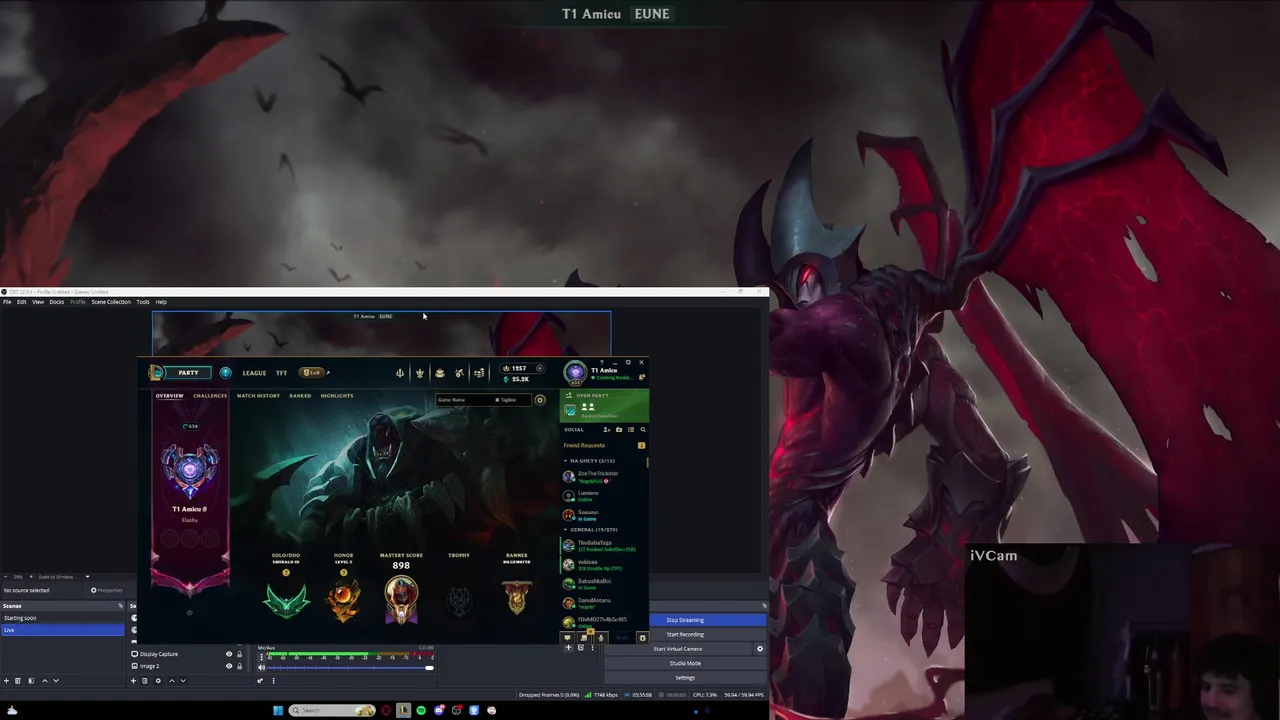Click the new folder icon in Social
The height and width of the screenshot is (720, 1280).
tap(619, 430)
